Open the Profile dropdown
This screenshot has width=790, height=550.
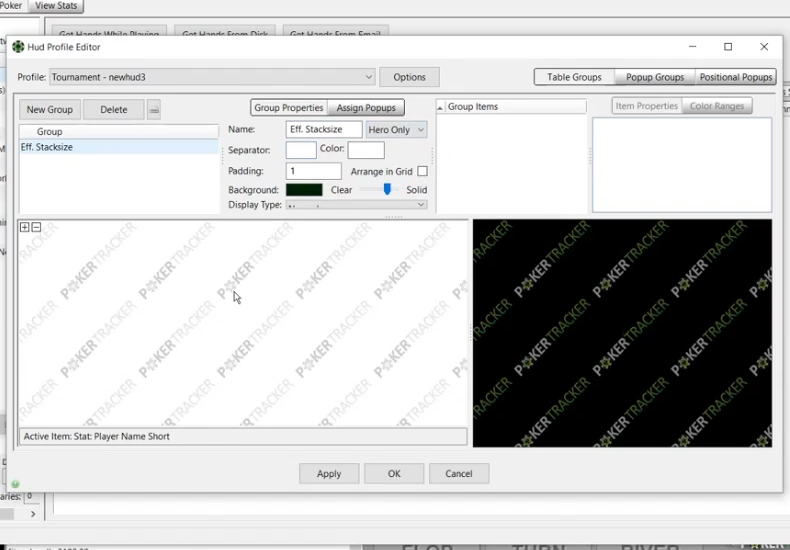click(x=212, y=77)
